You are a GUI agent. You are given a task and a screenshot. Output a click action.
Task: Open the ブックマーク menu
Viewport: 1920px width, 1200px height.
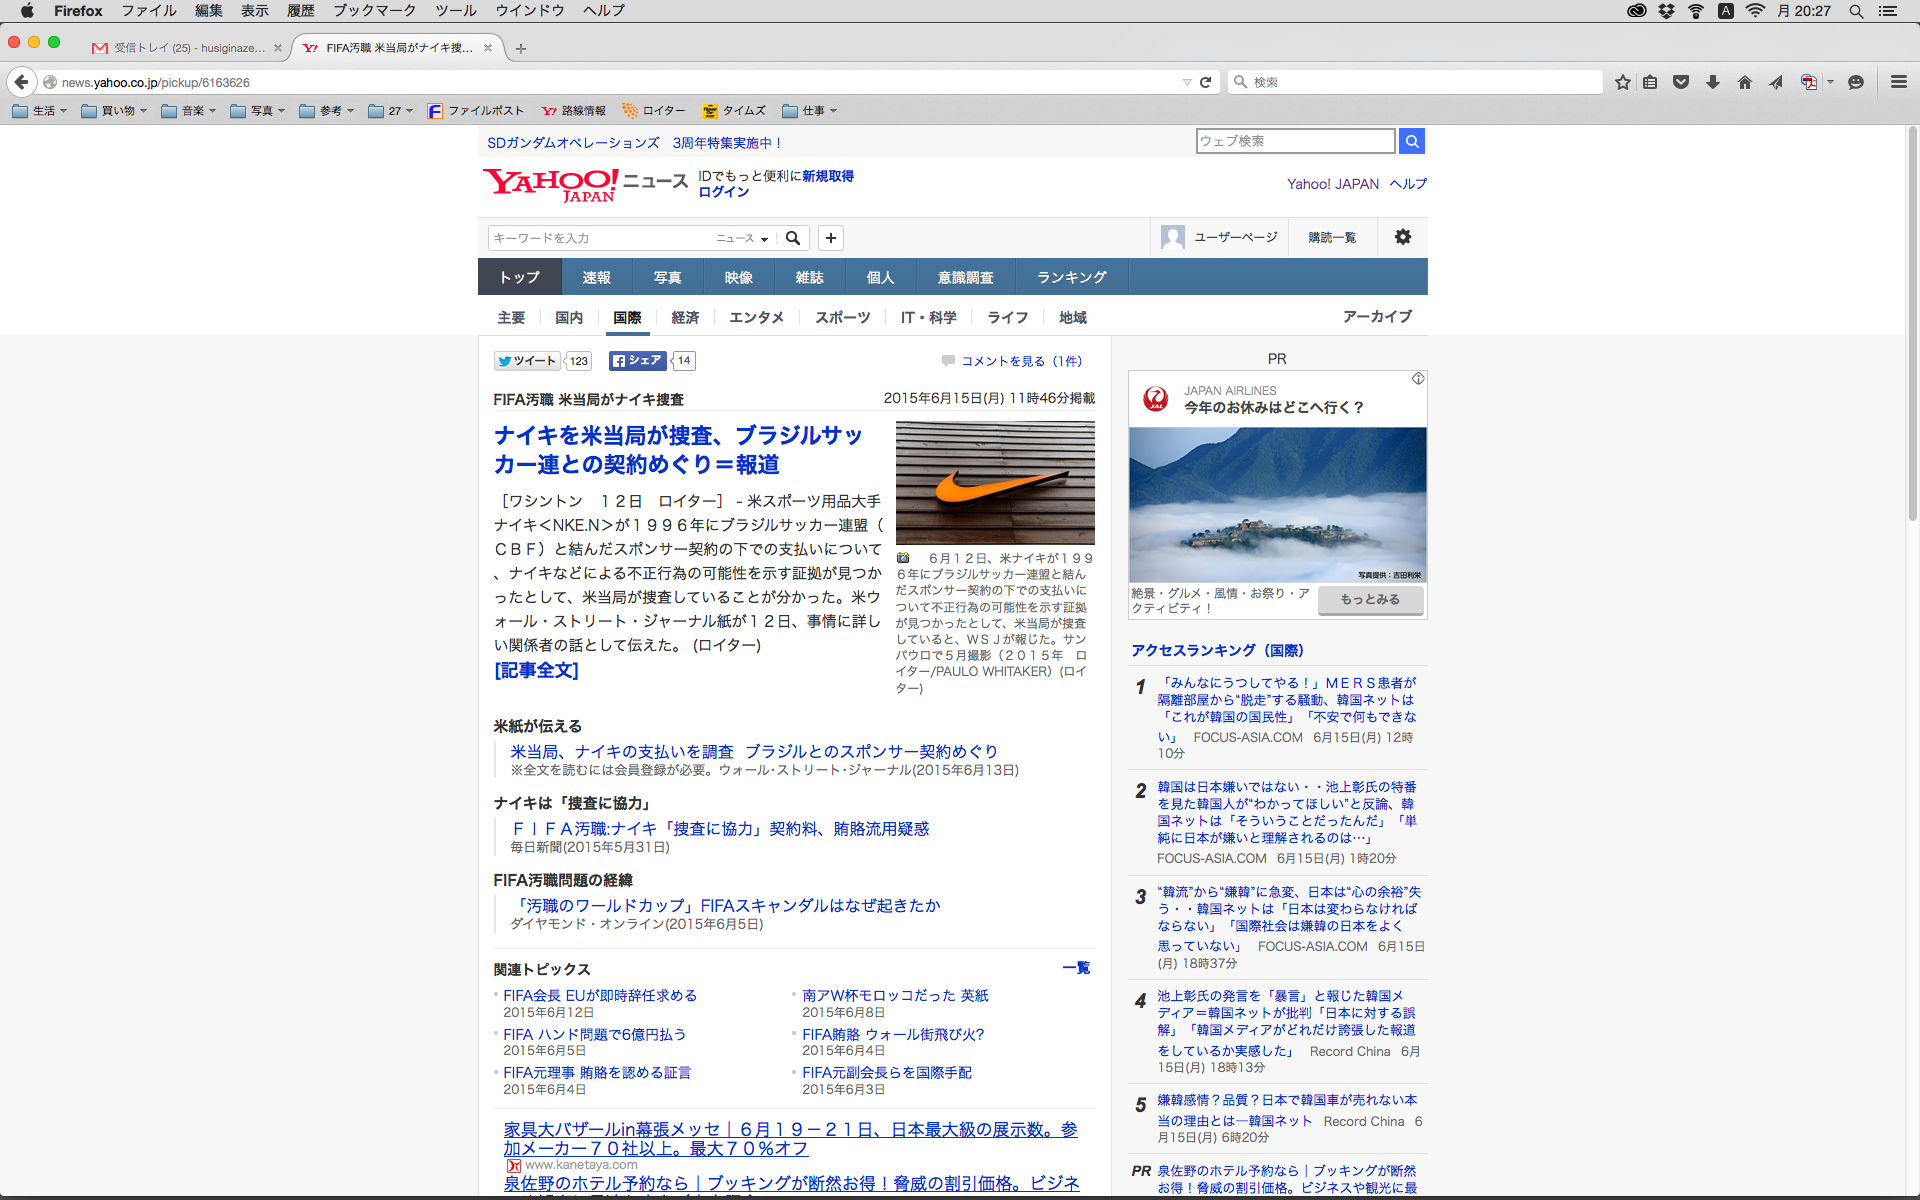(374, 10)
